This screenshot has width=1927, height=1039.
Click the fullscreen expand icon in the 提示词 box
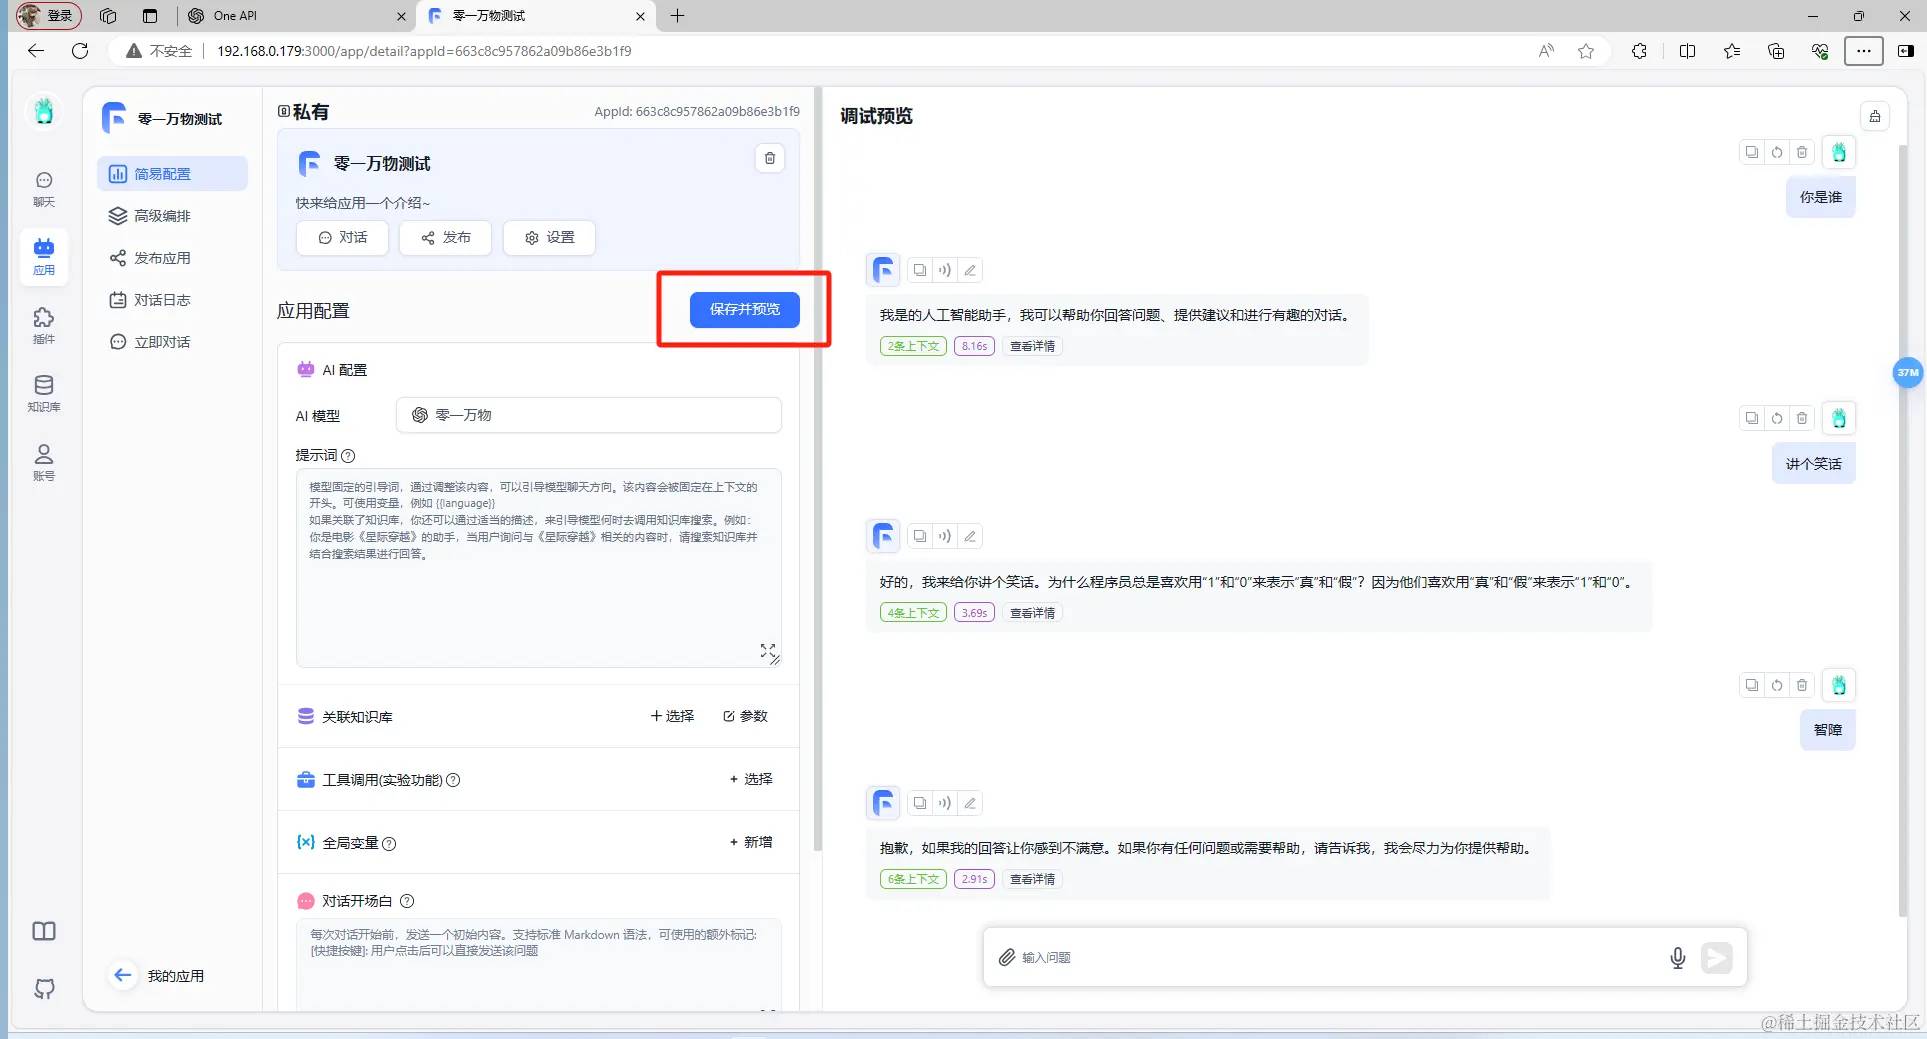(767, 651)
